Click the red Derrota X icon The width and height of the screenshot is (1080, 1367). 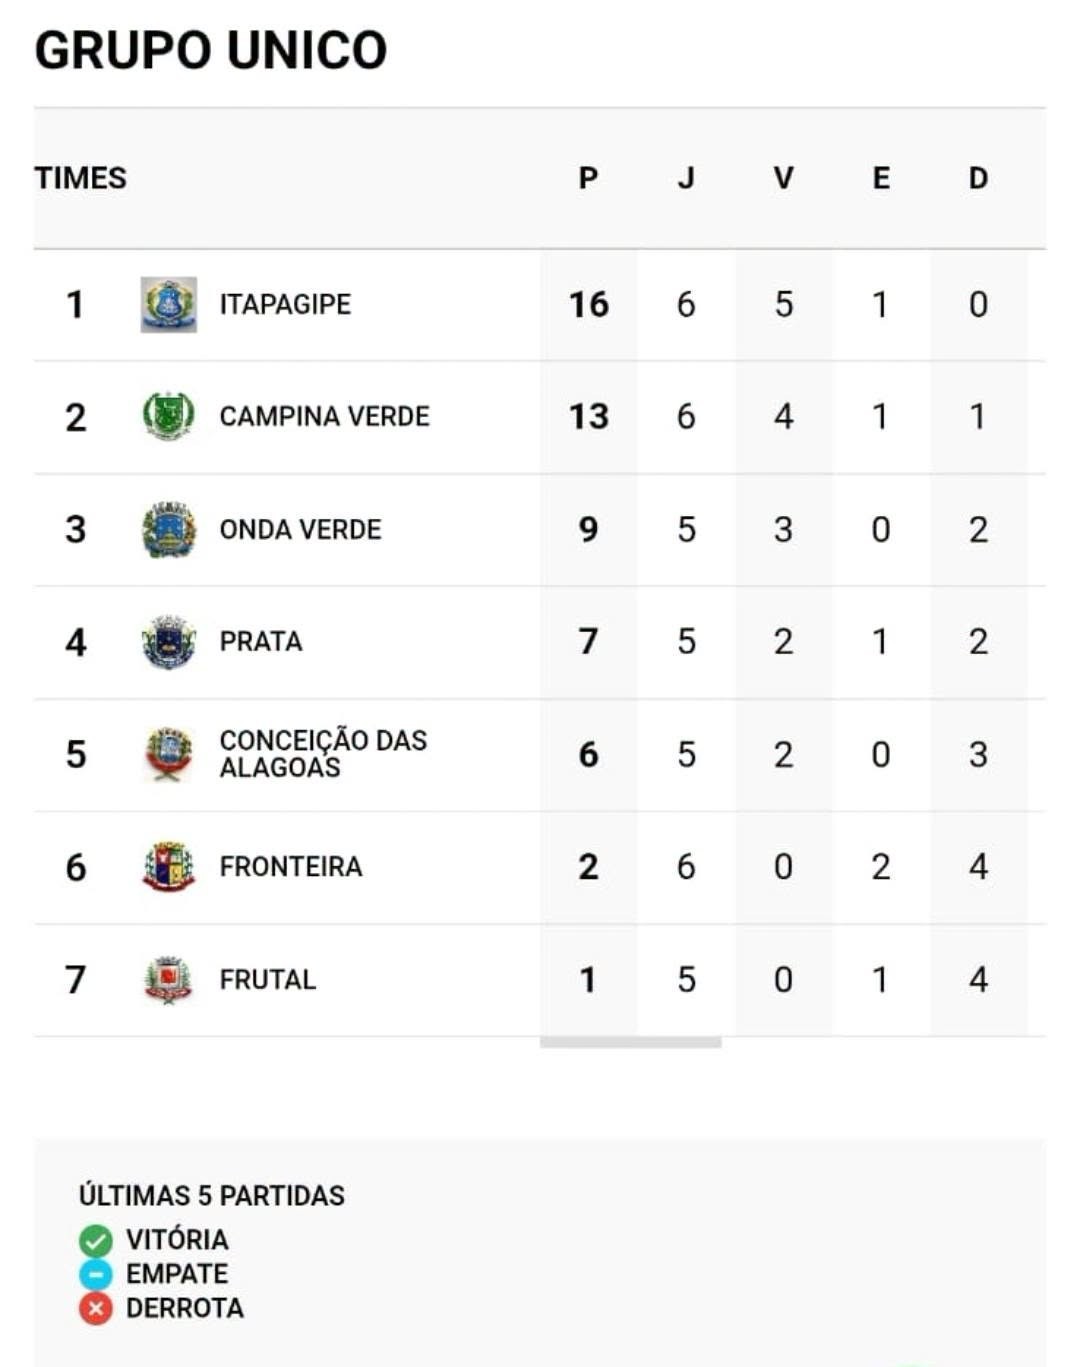[x=96, y=1309]
